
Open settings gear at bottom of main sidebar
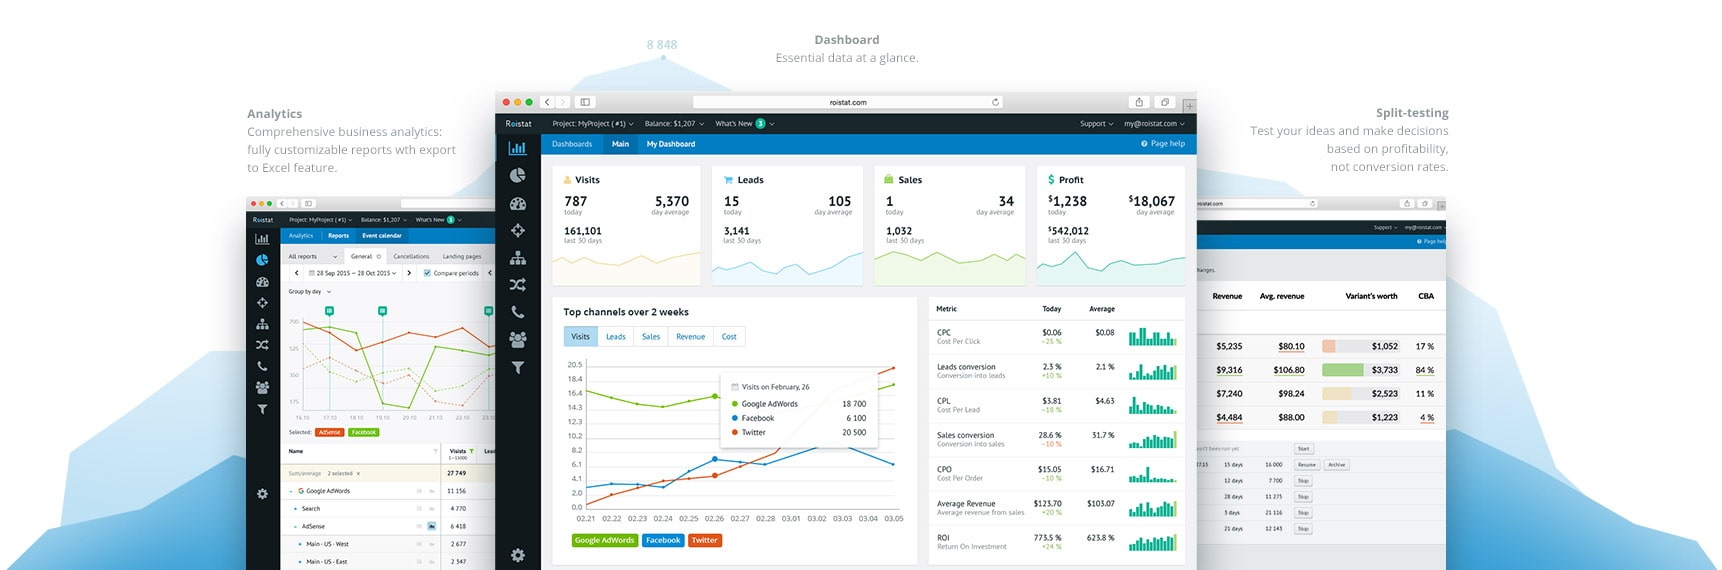[517, 555]
